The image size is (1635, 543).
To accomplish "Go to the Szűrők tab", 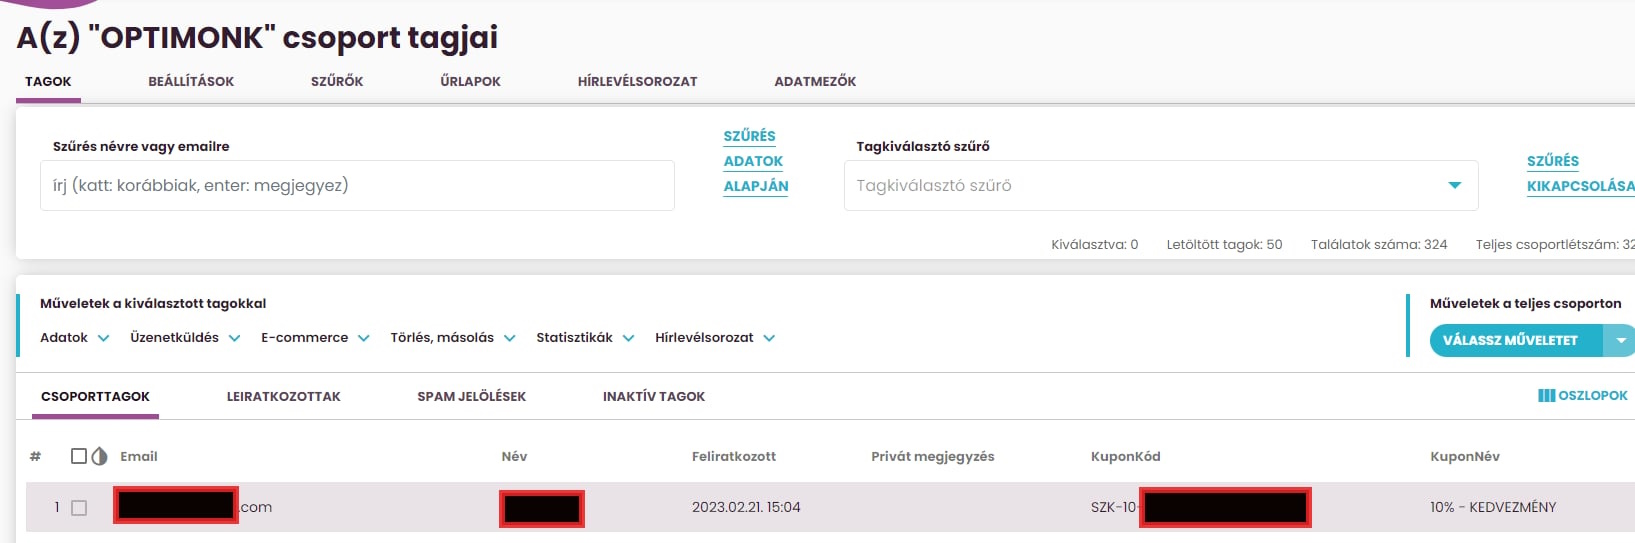I will click(337, 82).
